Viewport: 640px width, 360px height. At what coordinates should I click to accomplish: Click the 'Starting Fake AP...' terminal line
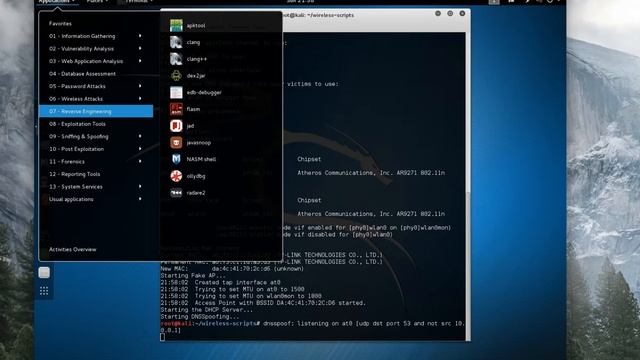click(193, 276)
